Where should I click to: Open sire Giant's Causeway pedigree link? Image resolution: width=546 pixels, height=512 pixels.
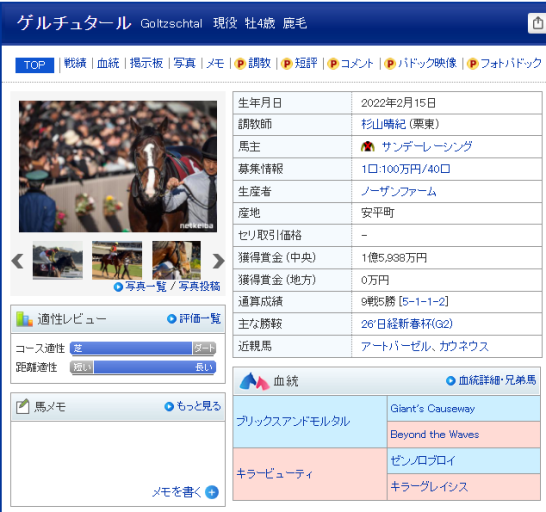tap(432, 408)
